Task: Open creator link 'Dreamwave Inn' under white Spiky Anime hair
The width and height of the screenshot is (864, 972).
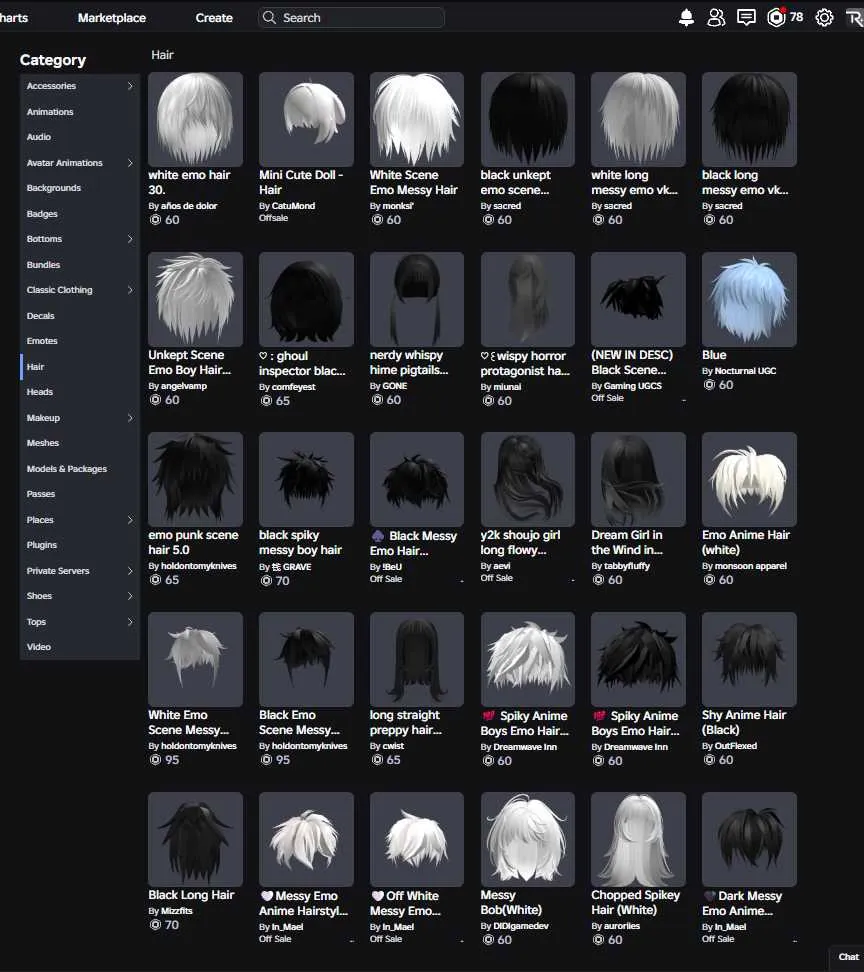Action: point(525,747)
